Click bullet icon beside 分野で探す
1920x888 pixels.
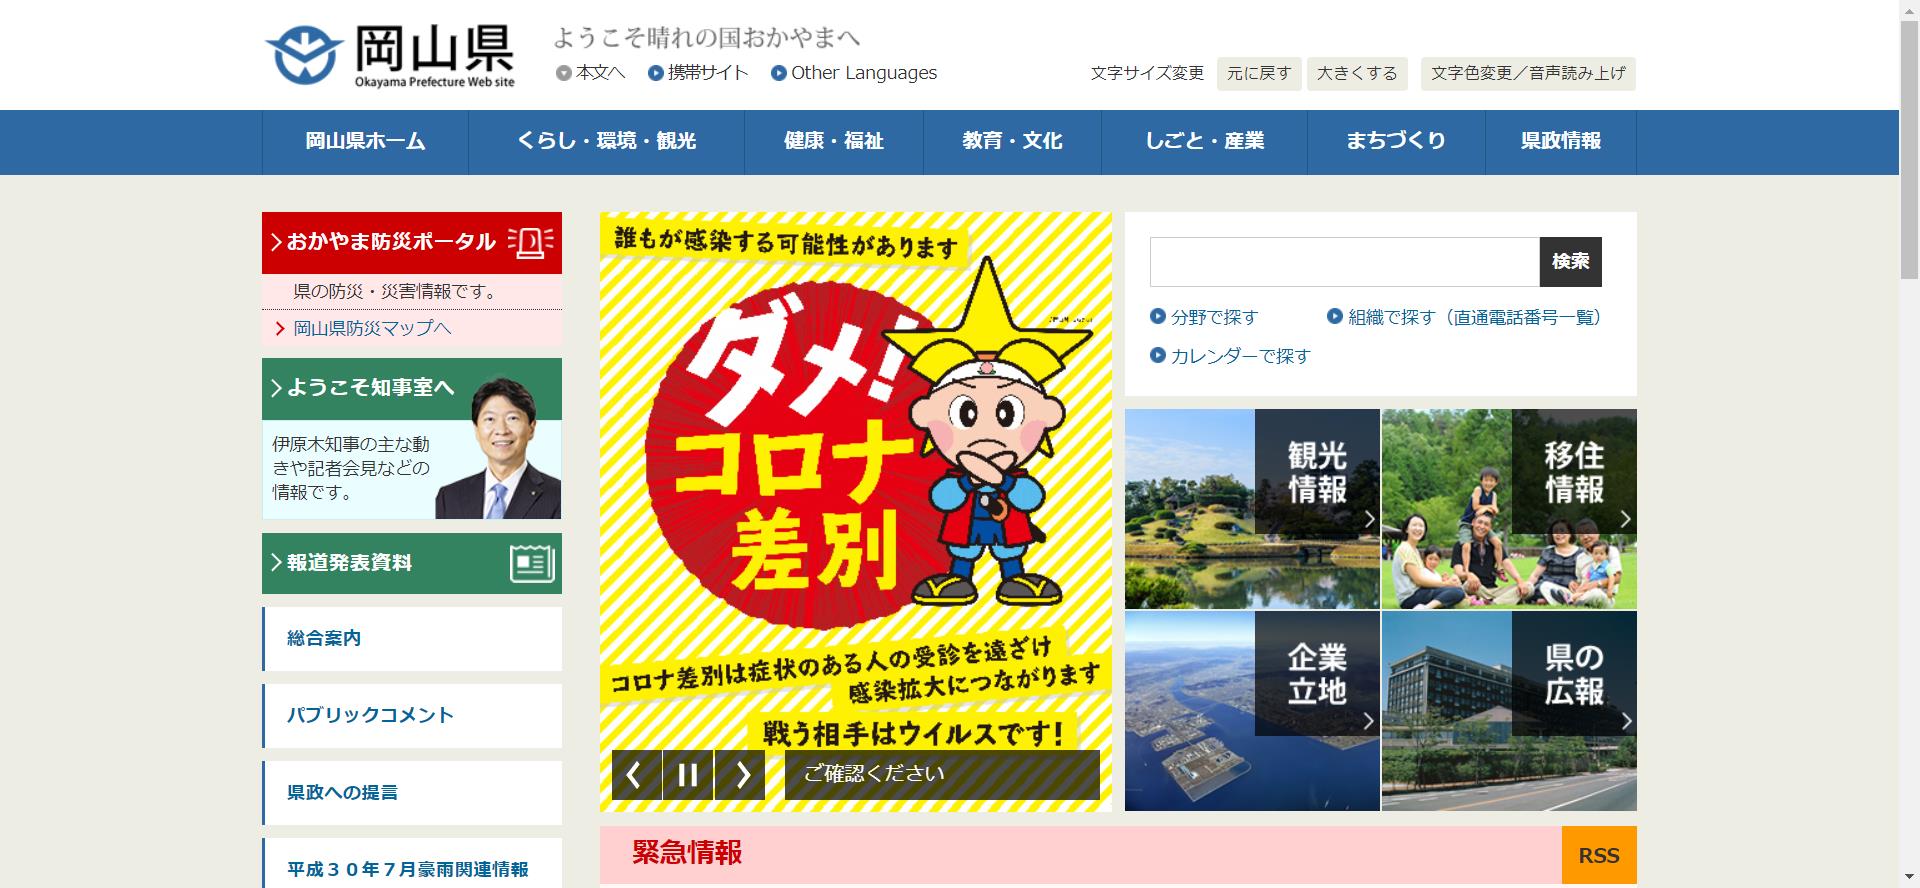pyautogui.click(x=1158, y=316)
